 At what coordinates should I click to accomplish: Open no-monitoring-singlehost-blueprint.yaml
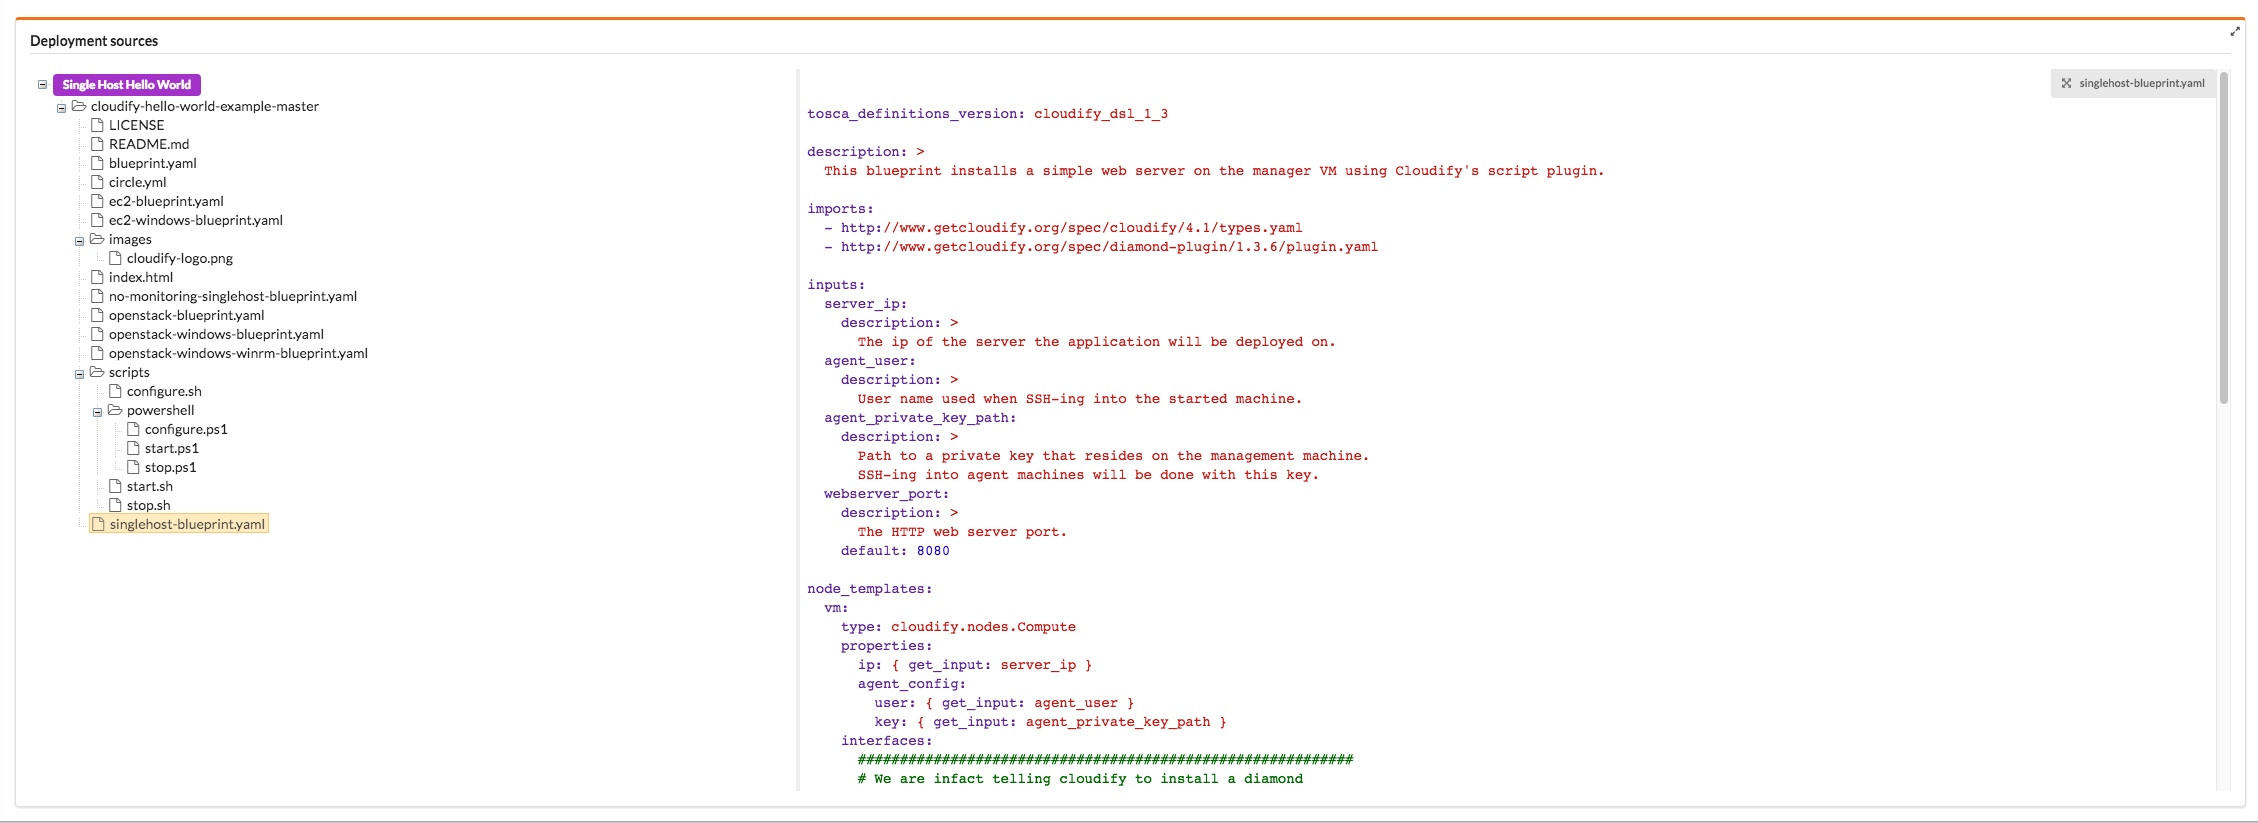click(x=233, y=296)
